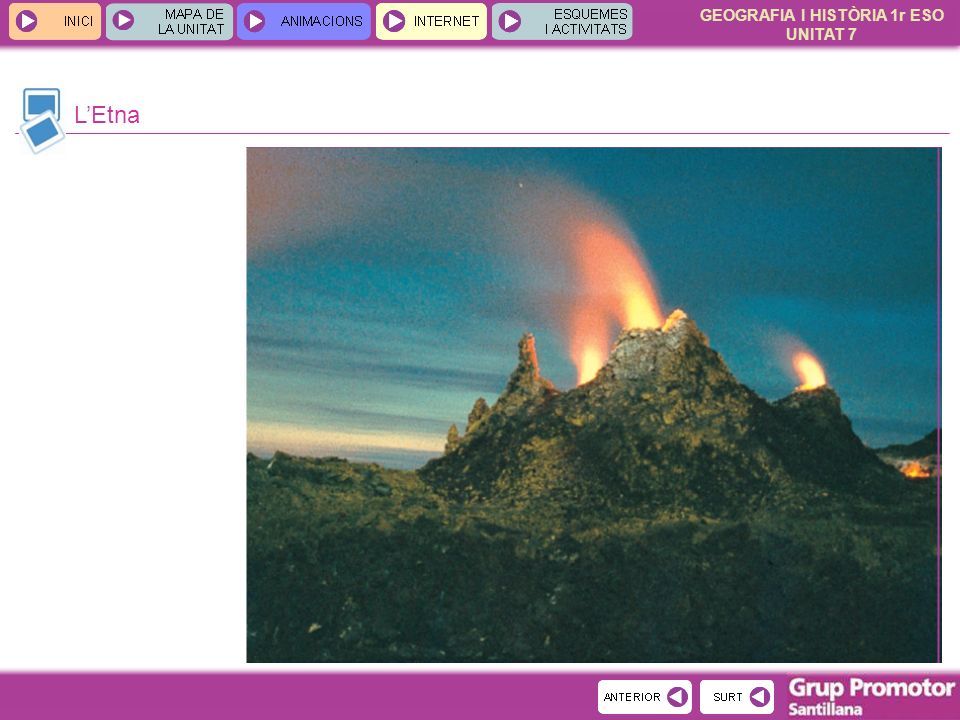Click the play arrow icon beside INICI
Image resolution: width=960 pixels, height=720 pixels.
tap(26, 21)
